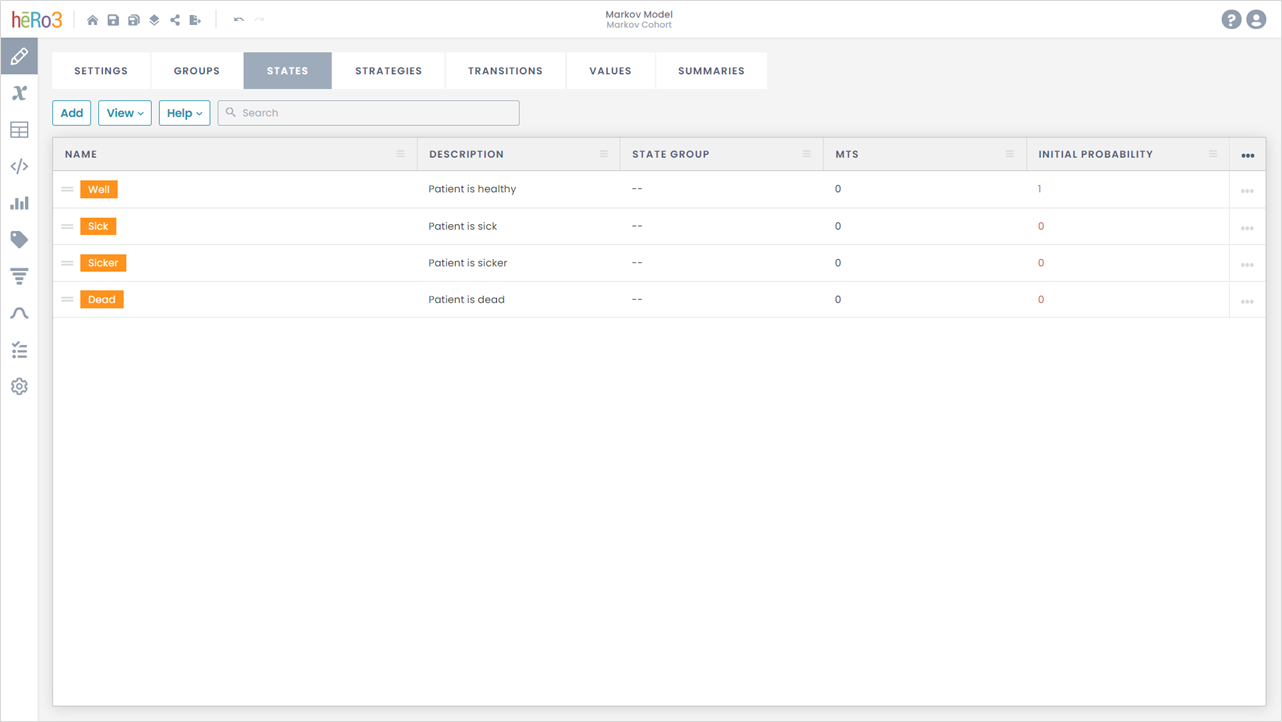Screen dimensions: 1282x722
Task: Open the NAME column menu
Action: tap(400, 154)
